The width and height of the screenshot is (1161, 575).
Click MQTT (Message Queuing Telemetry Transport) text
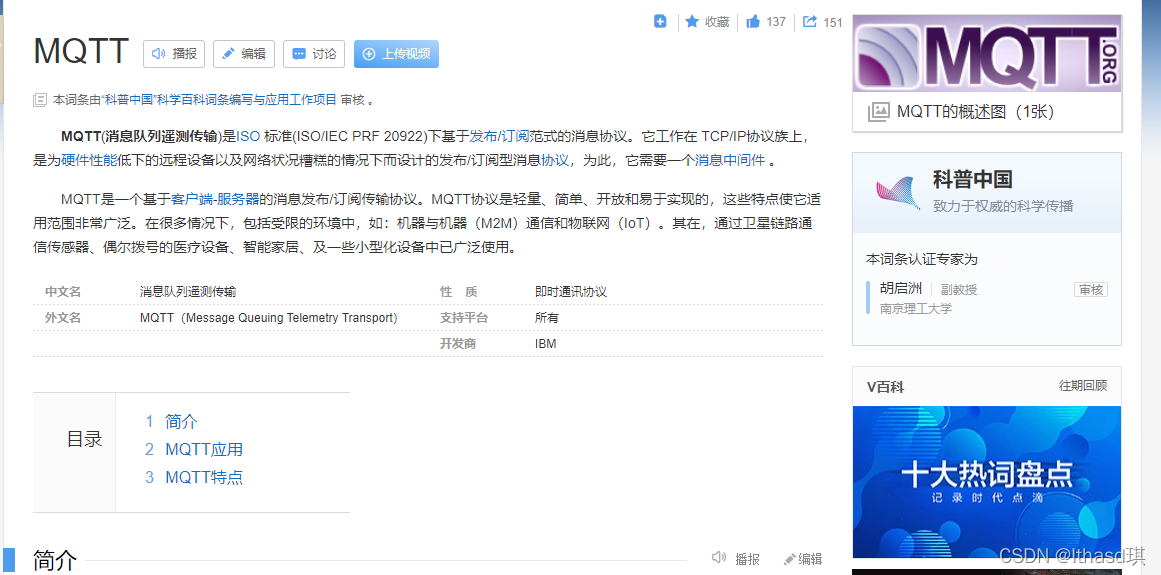point(269,318)
